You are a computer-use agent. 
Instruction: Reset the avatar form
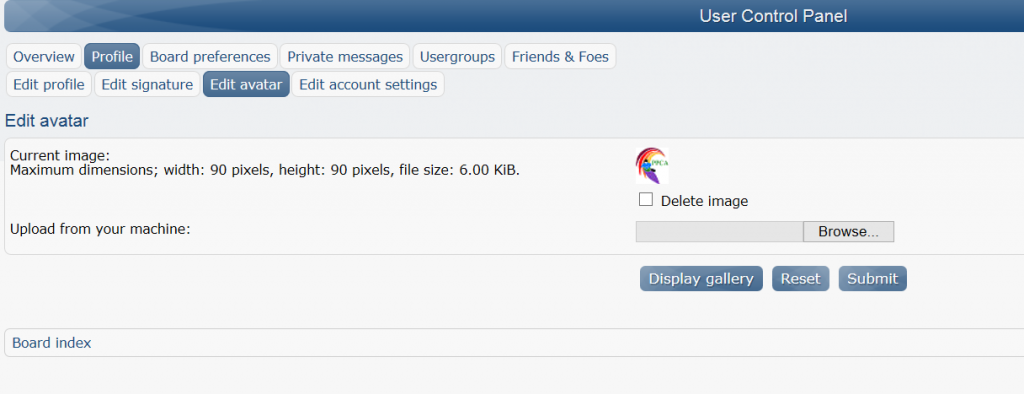click(x=801, y=278)
